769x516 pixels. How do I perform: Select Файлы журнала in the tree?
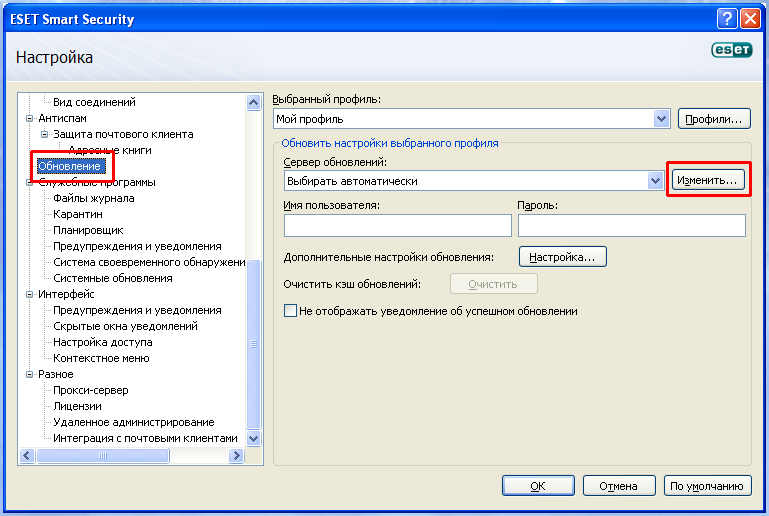click(94, 198)
